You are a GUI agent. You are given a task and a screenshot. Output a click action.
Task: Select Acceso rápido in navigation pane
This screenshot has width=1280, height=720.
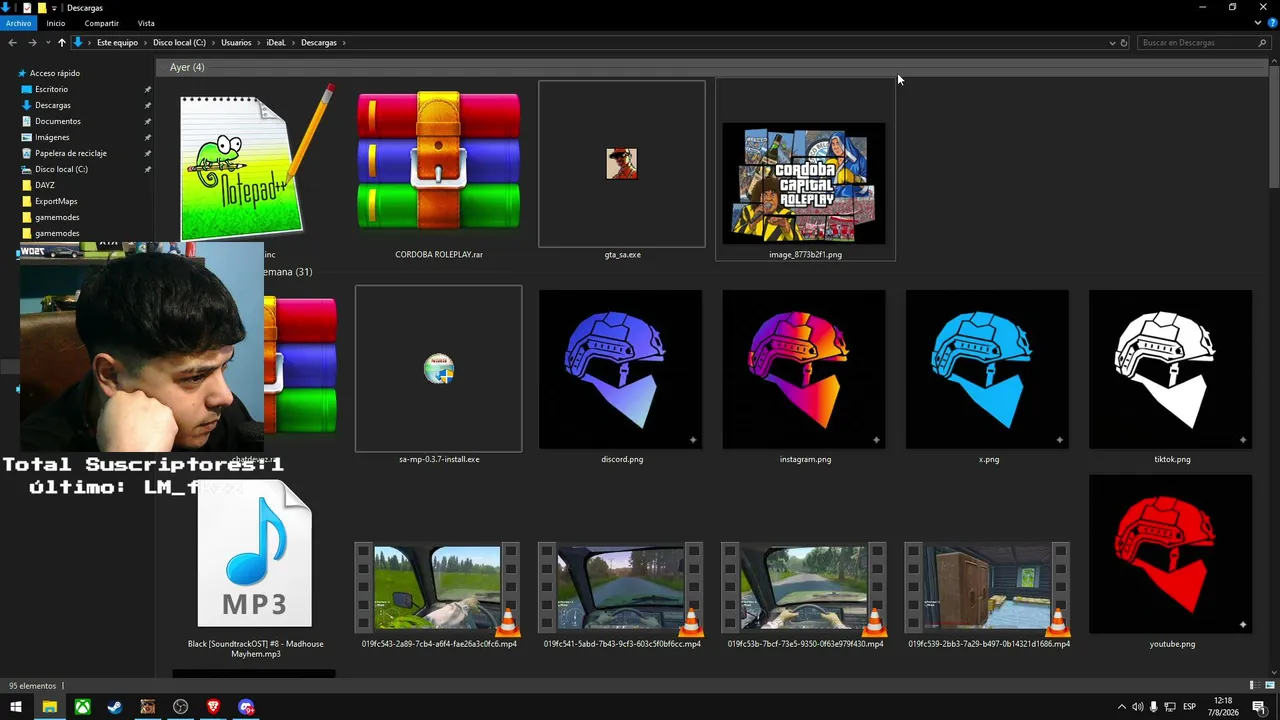tap(54, 73)
